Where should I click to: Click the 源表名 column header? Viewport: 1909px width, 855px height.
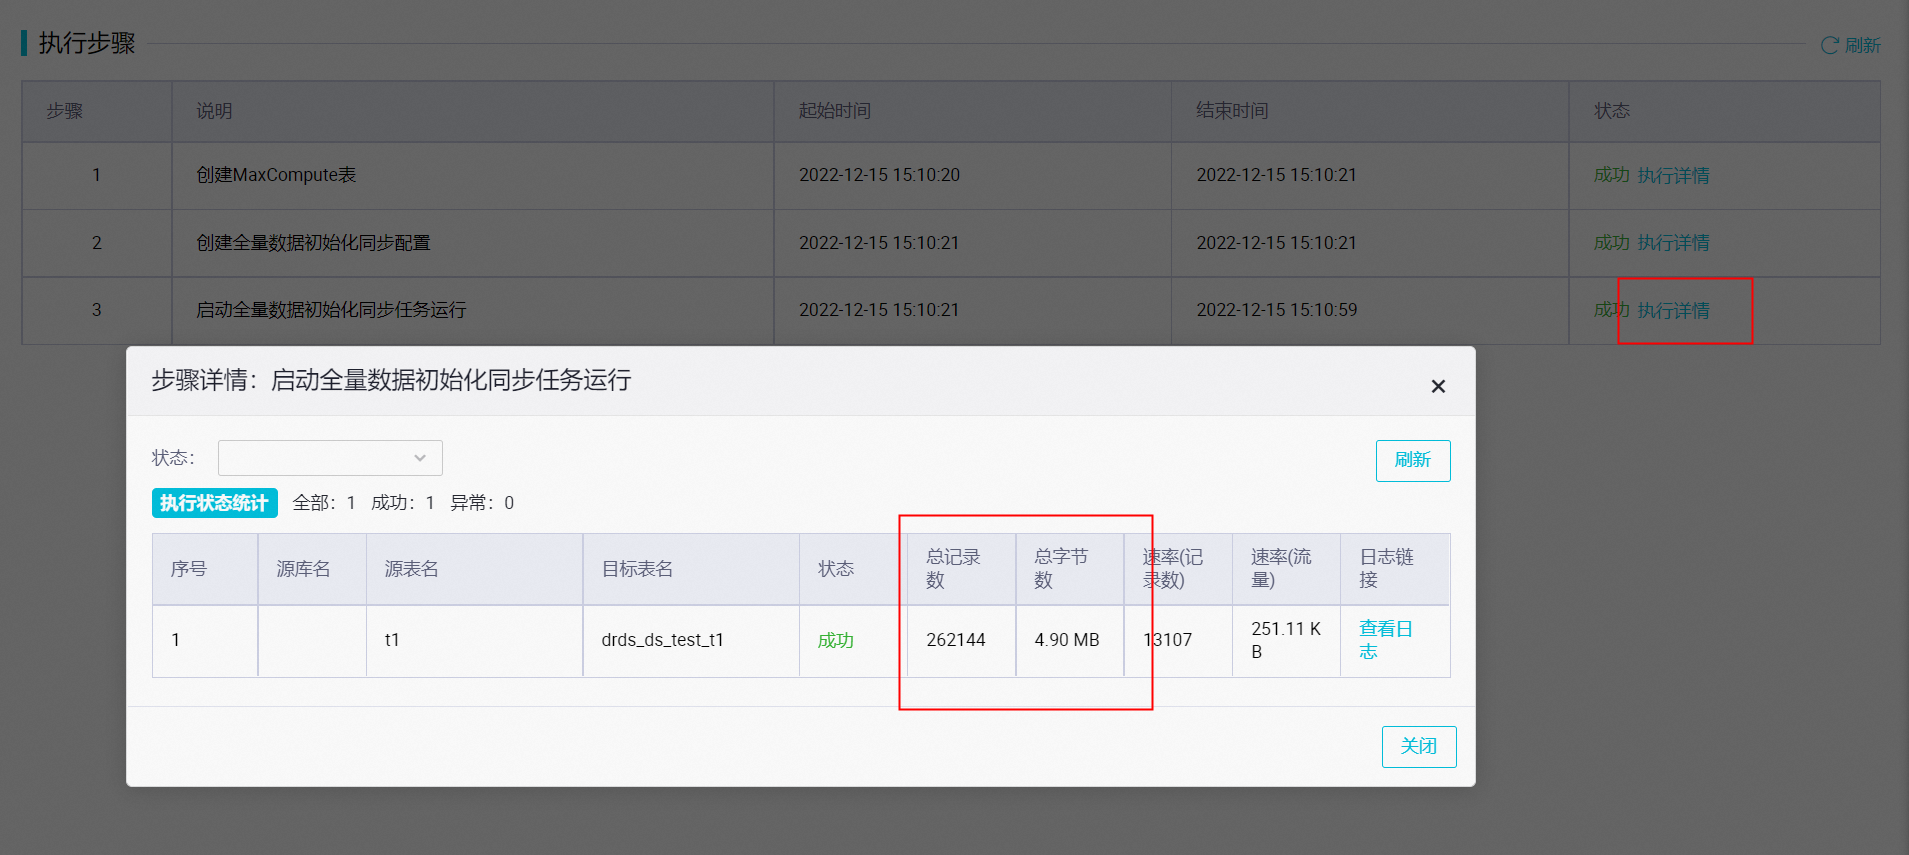click(x=411, y=569)
